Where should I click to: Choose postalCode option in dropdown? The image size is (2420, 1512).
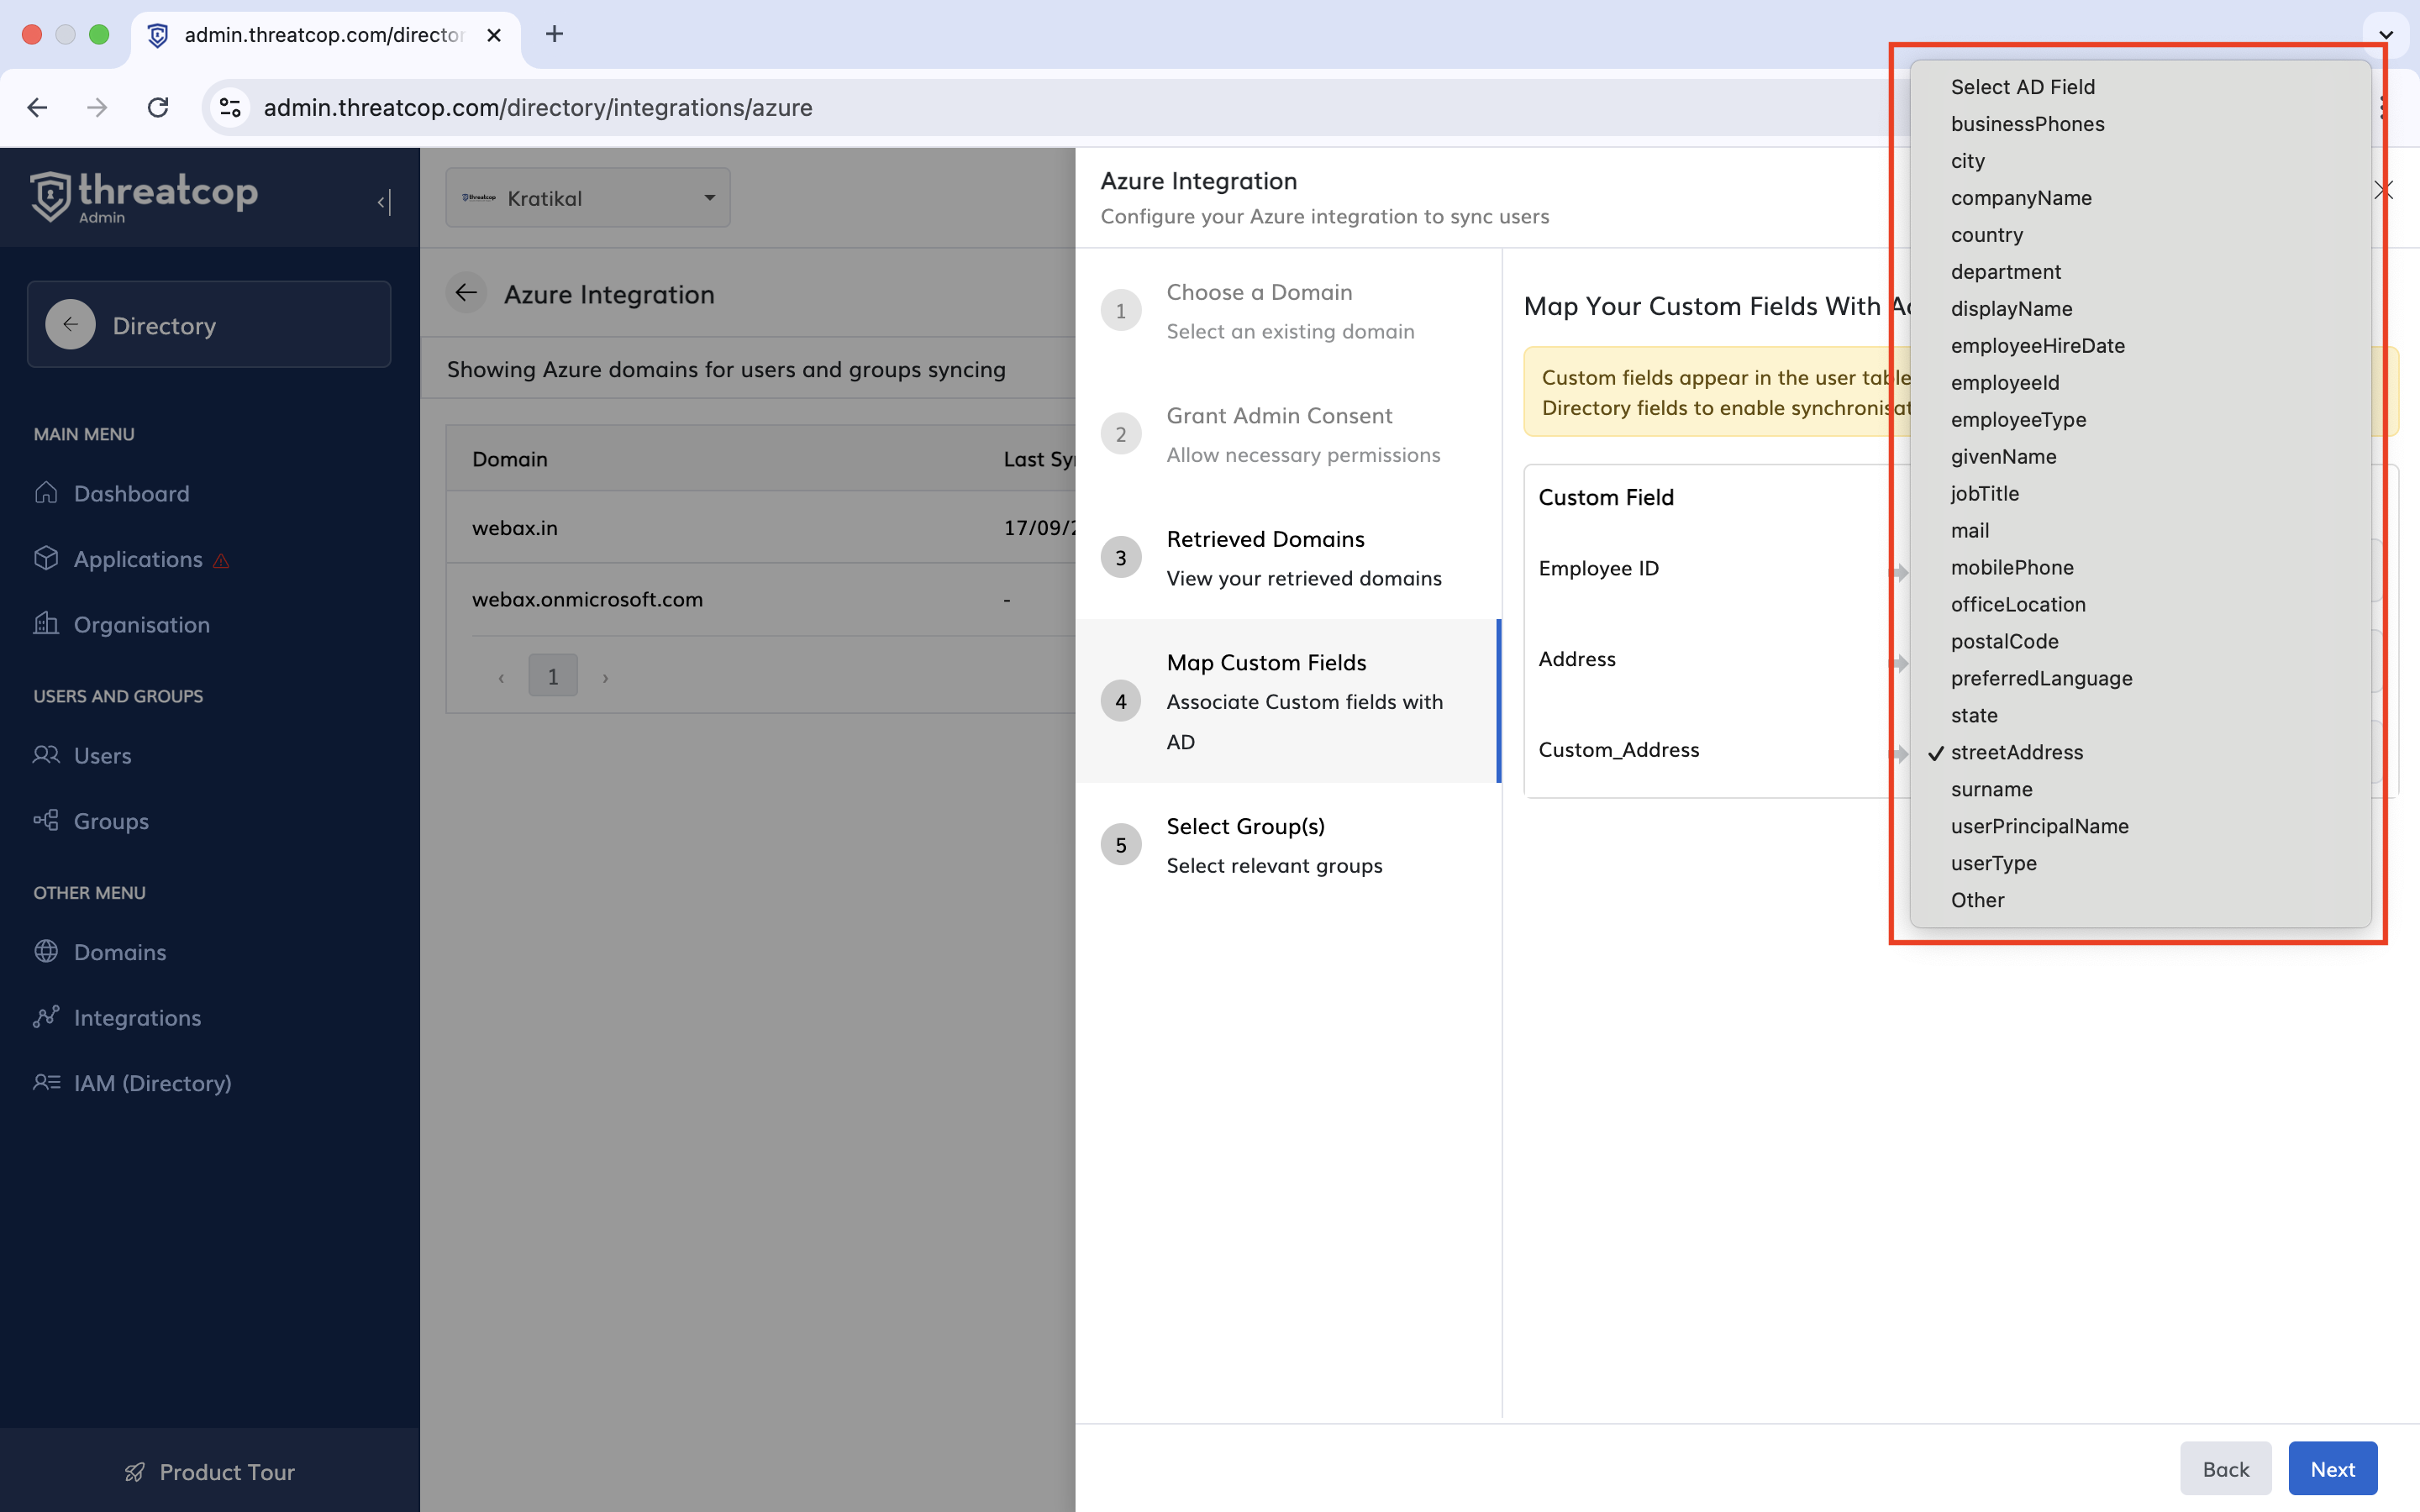coord(2004,641)
